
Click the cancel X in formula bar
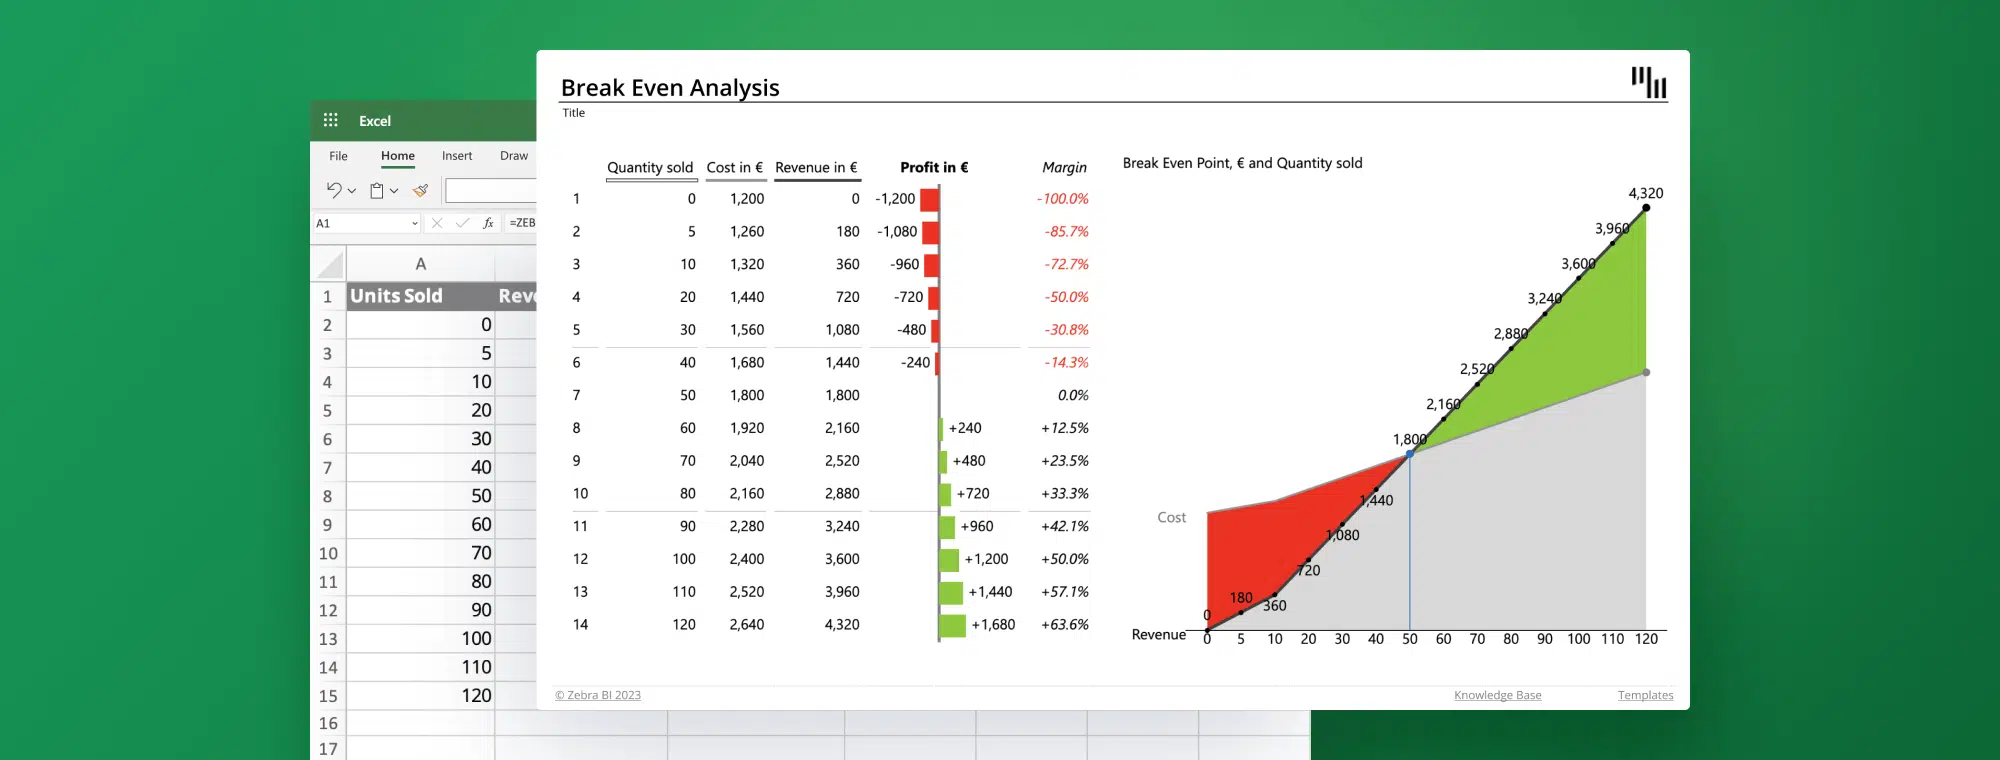click(x=437, y=223)
